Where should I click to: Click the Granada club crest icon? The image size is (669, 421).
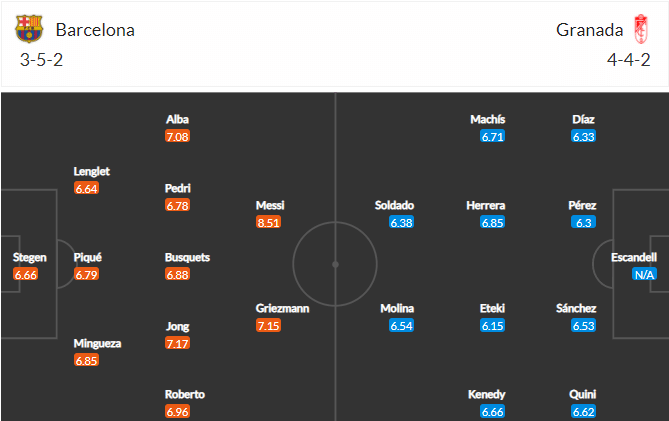pyautogui.click(x=640, y=29)
